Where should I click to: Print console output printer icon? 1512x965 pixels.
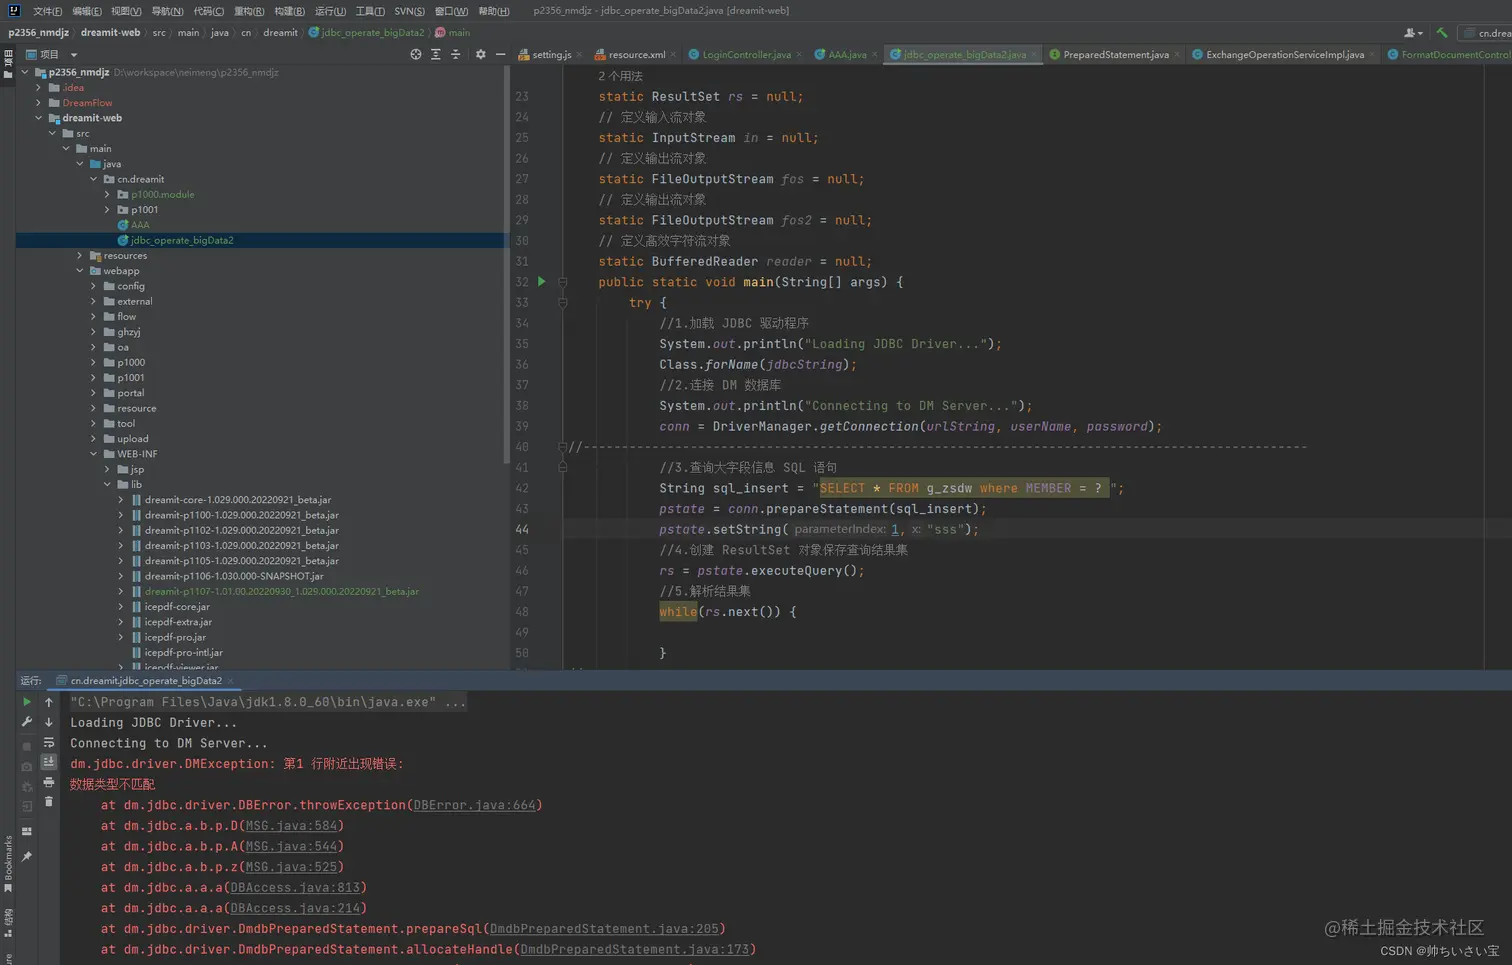pyautogui.click(x=49, y=782)
